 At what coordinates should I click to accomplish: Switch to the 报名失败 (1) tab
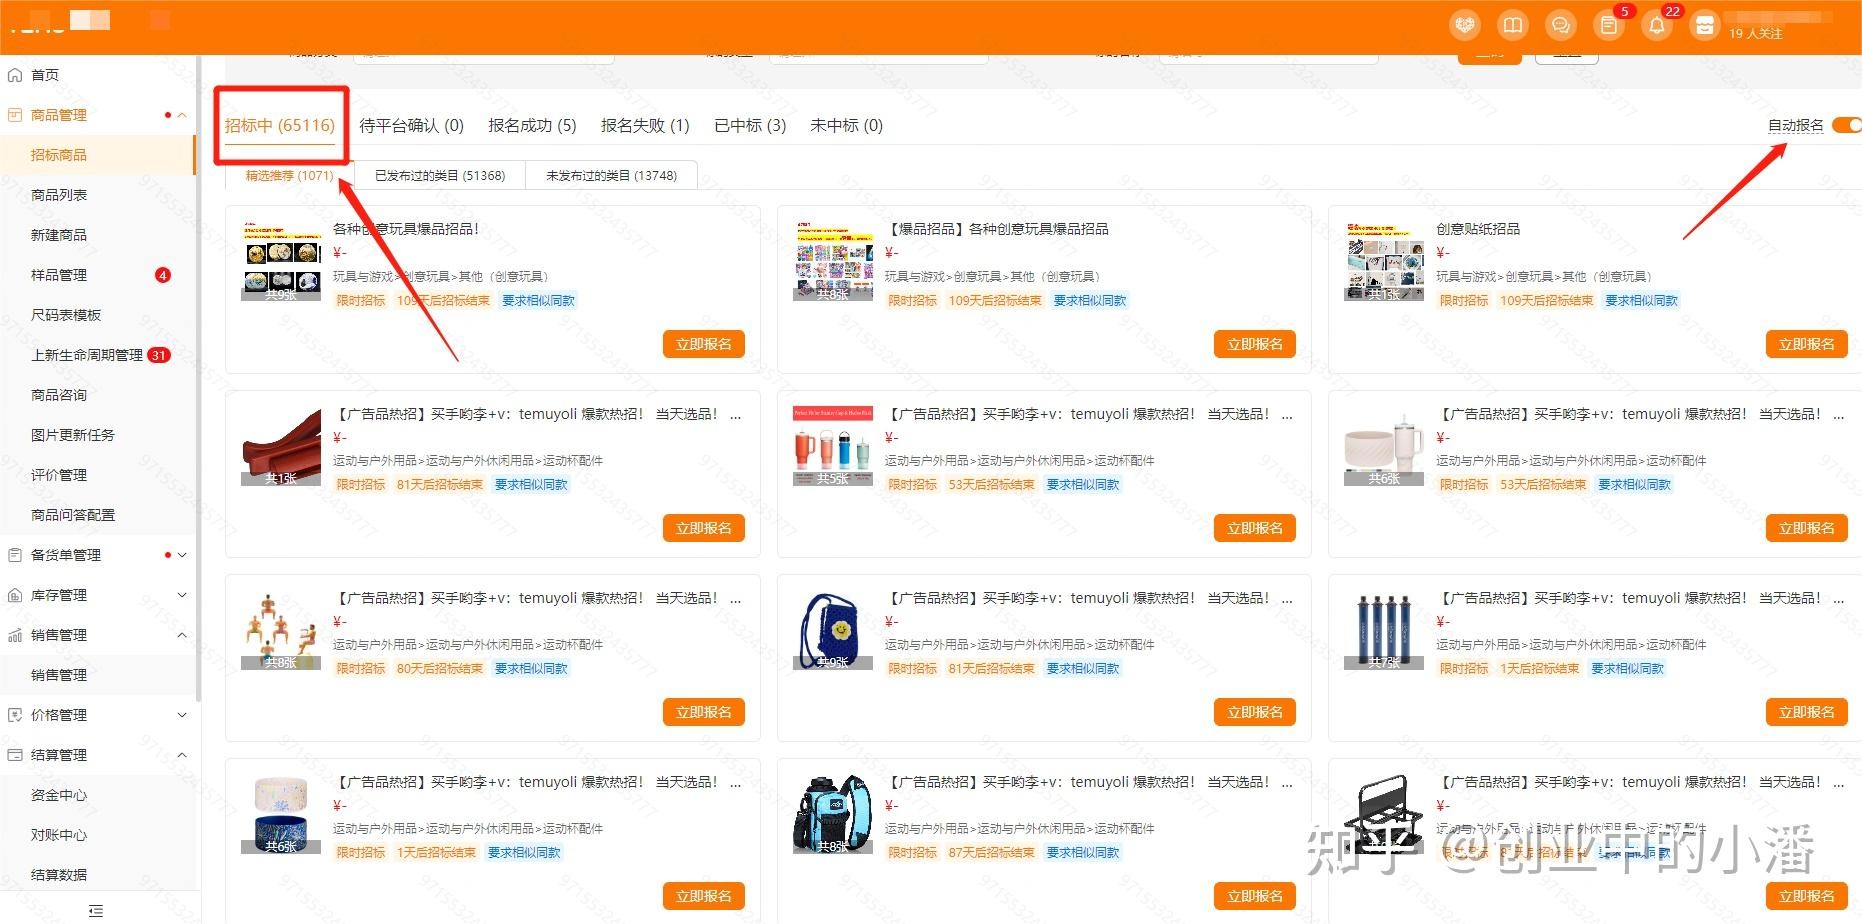(x=645, y=125)
